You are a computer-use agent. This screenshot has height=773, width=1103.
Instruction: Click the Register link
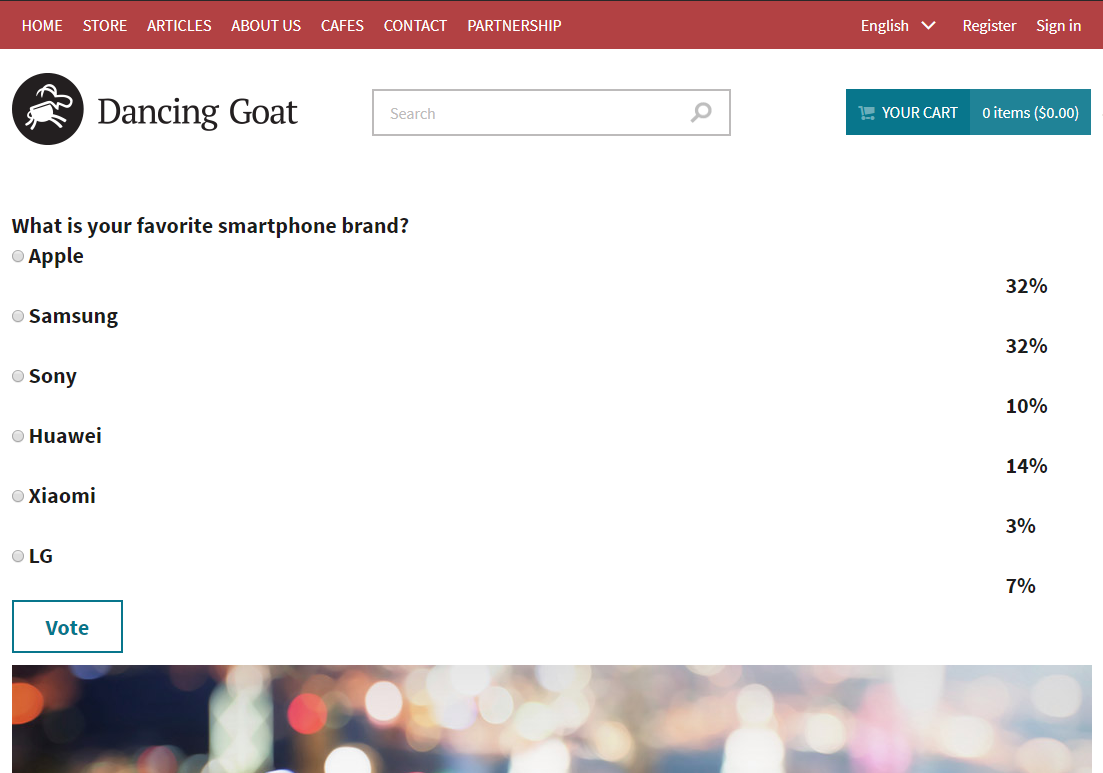tap(989, 25)
